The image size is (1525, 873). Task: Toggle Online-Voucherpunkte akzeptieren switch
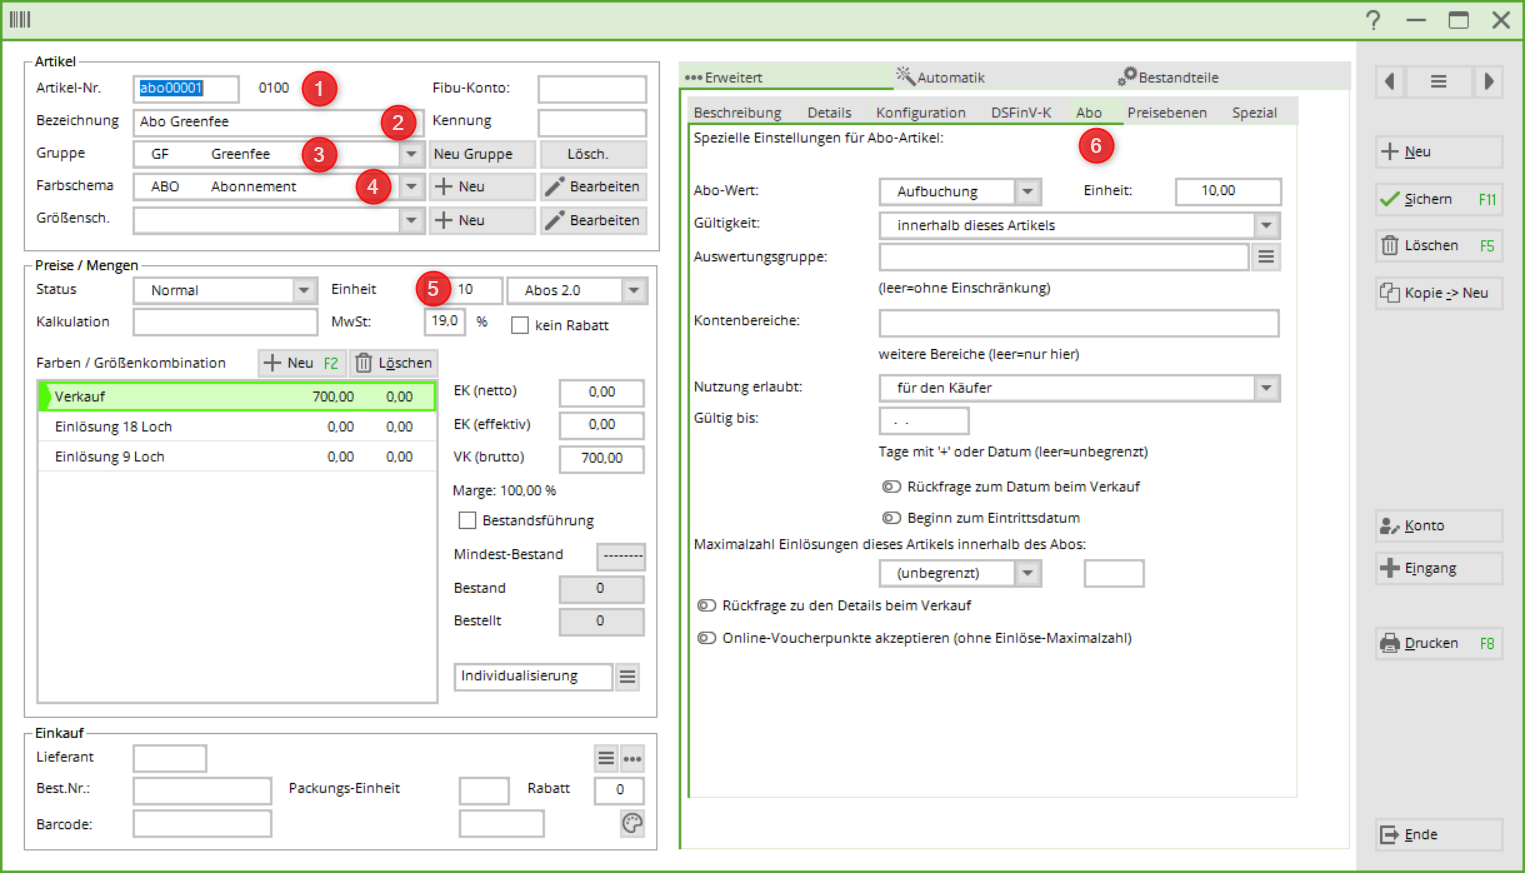pyautogui.click(x=707, y=638)
